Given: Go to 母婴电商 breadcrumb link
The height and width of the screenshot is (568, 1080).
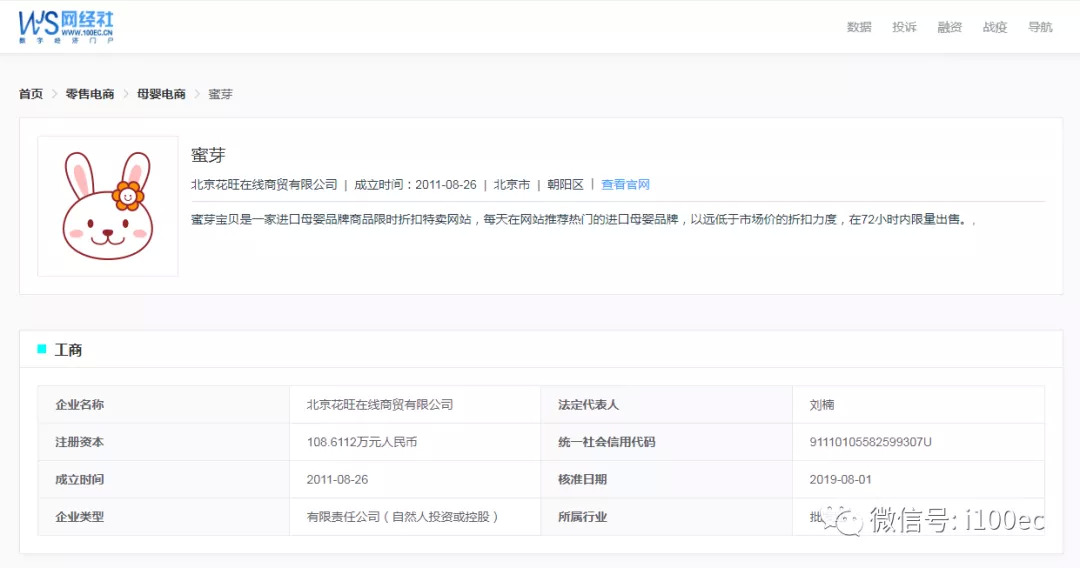Looking at the screenshot, I should (x=161, y=94).
